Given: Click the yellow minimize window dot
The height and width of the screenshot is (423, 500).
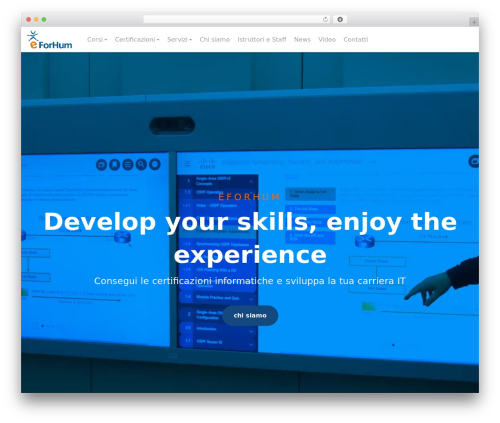Looking at the screenshot, I should (36, 19).
